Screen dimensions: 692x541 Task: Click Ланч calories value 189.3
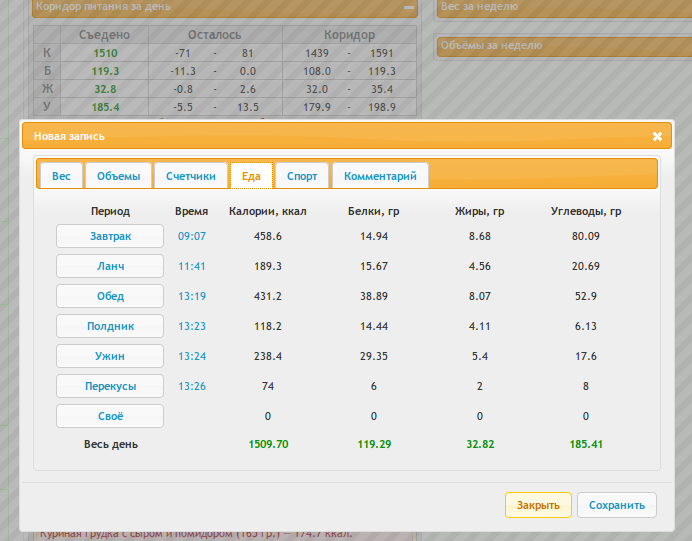point(268,266)
